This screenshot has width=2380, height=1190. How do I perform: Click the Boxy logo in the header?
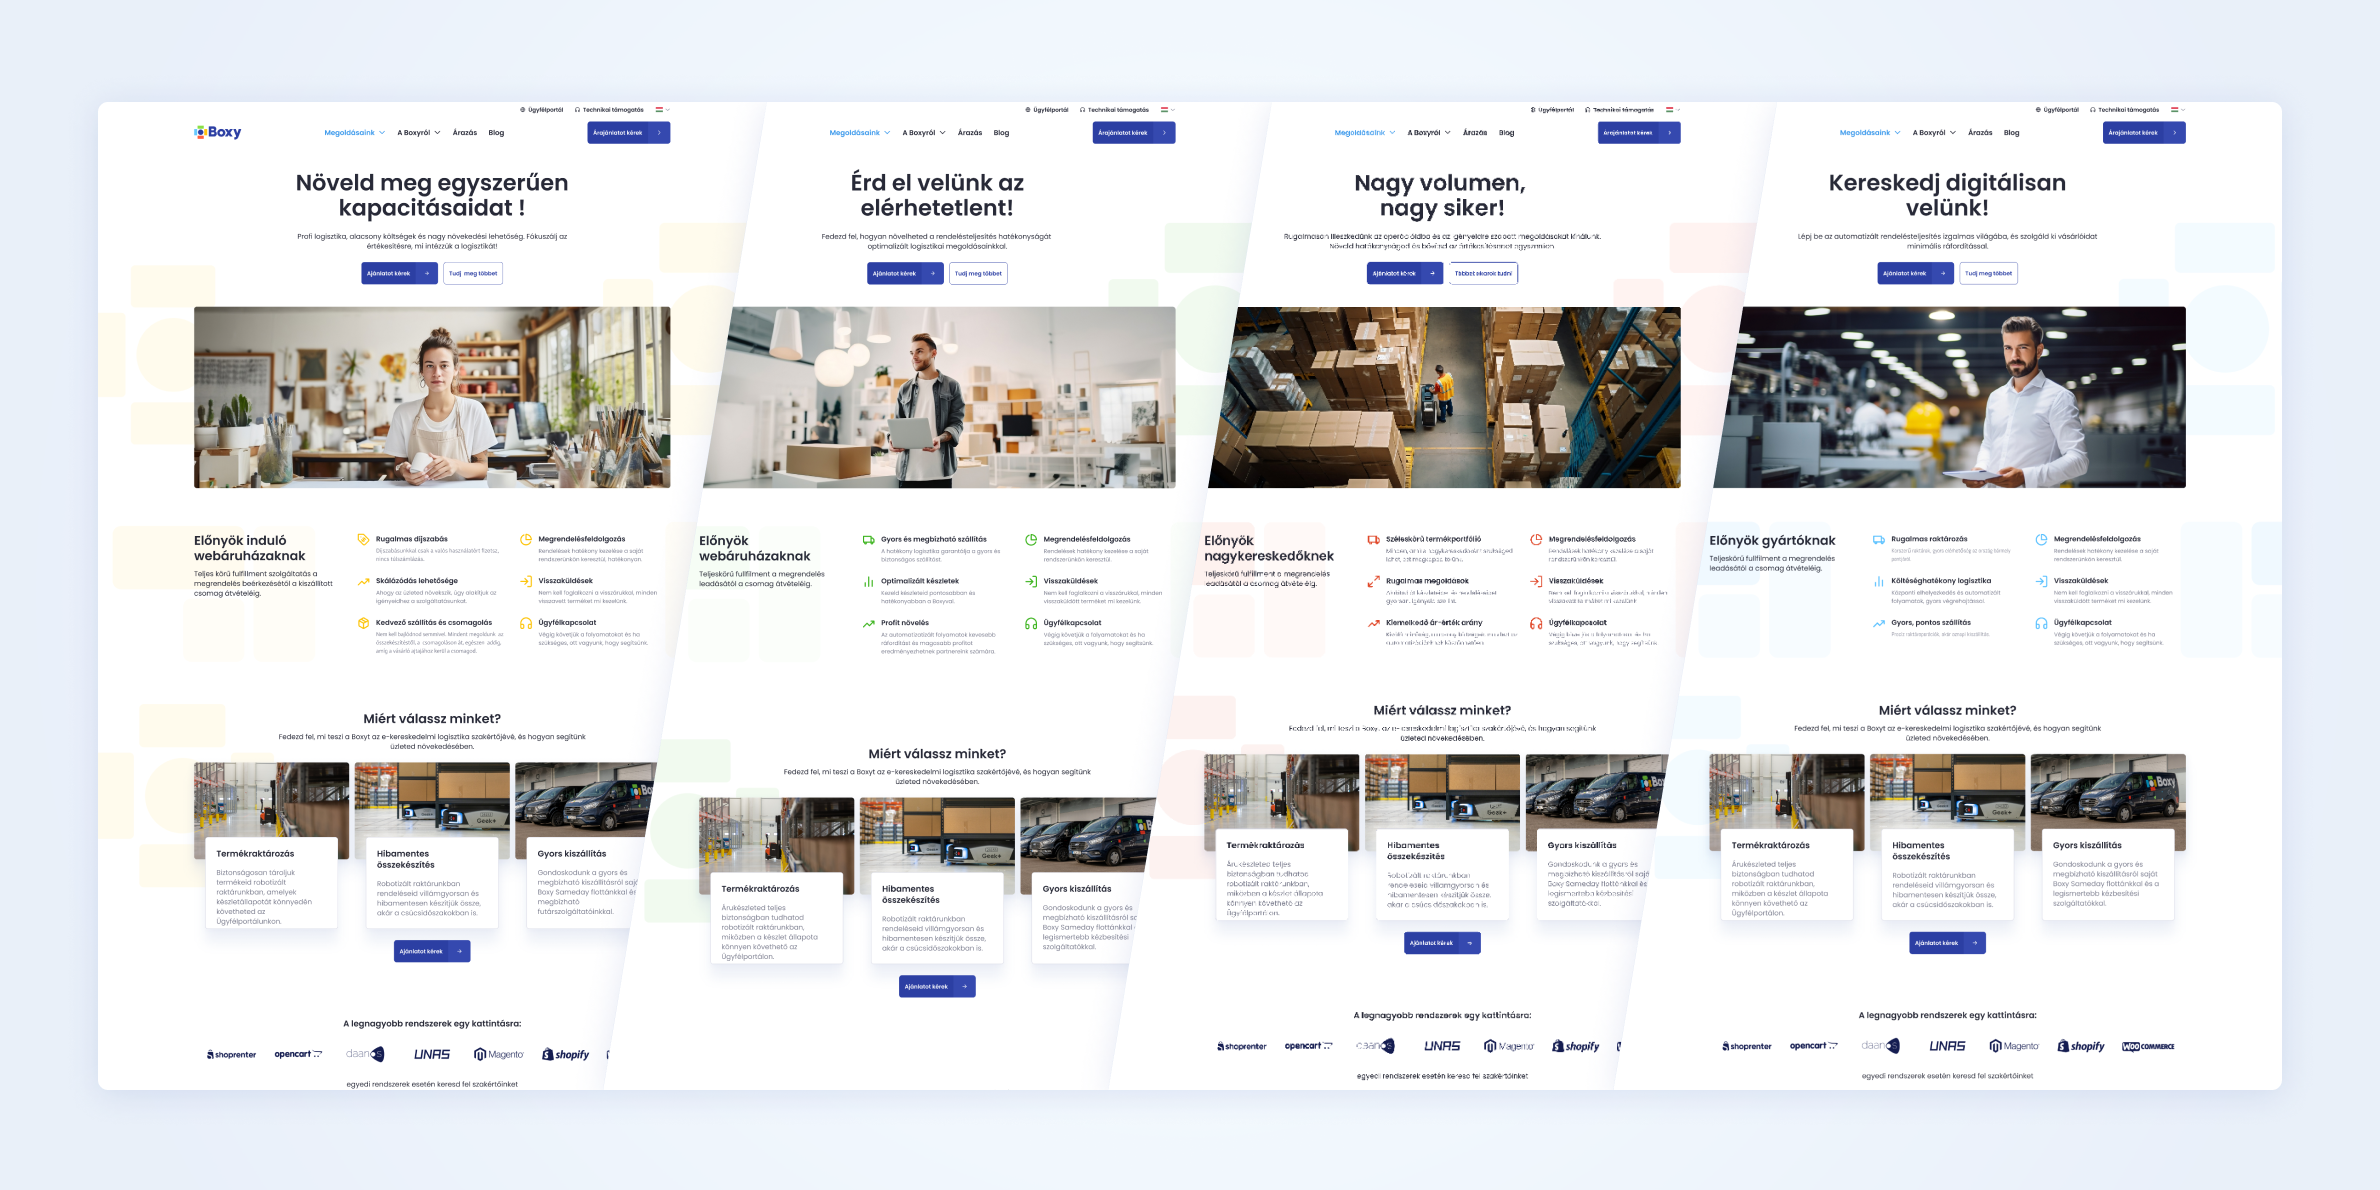click(218, 132)
